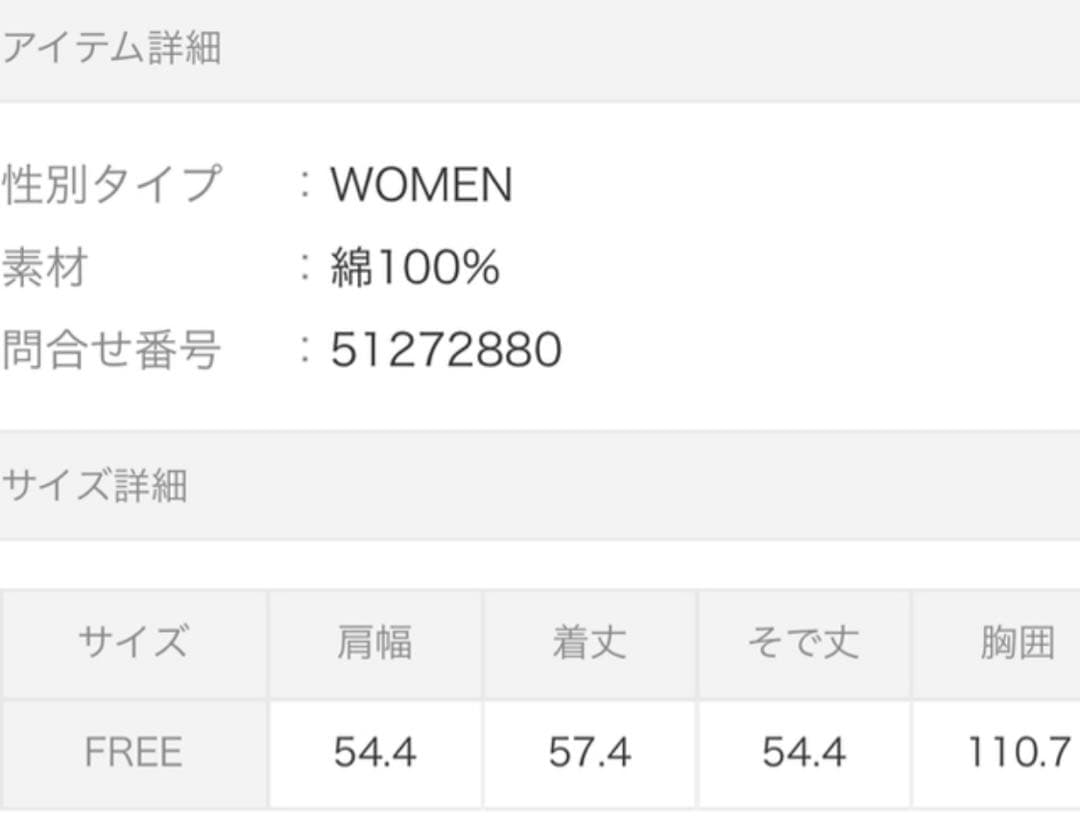Click the 肩幅 column header
This screenshot has width=1080, height=829.
[374, 643]
